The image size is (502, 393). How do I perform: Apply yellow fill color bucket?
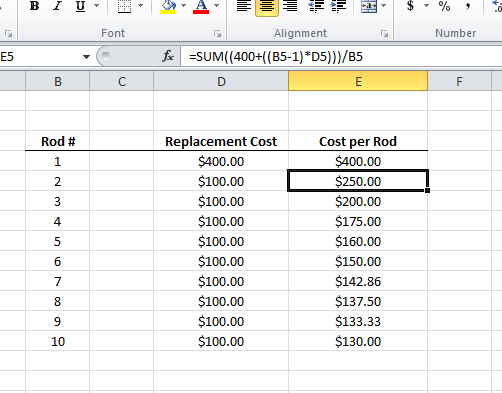(x=168, y=6)
